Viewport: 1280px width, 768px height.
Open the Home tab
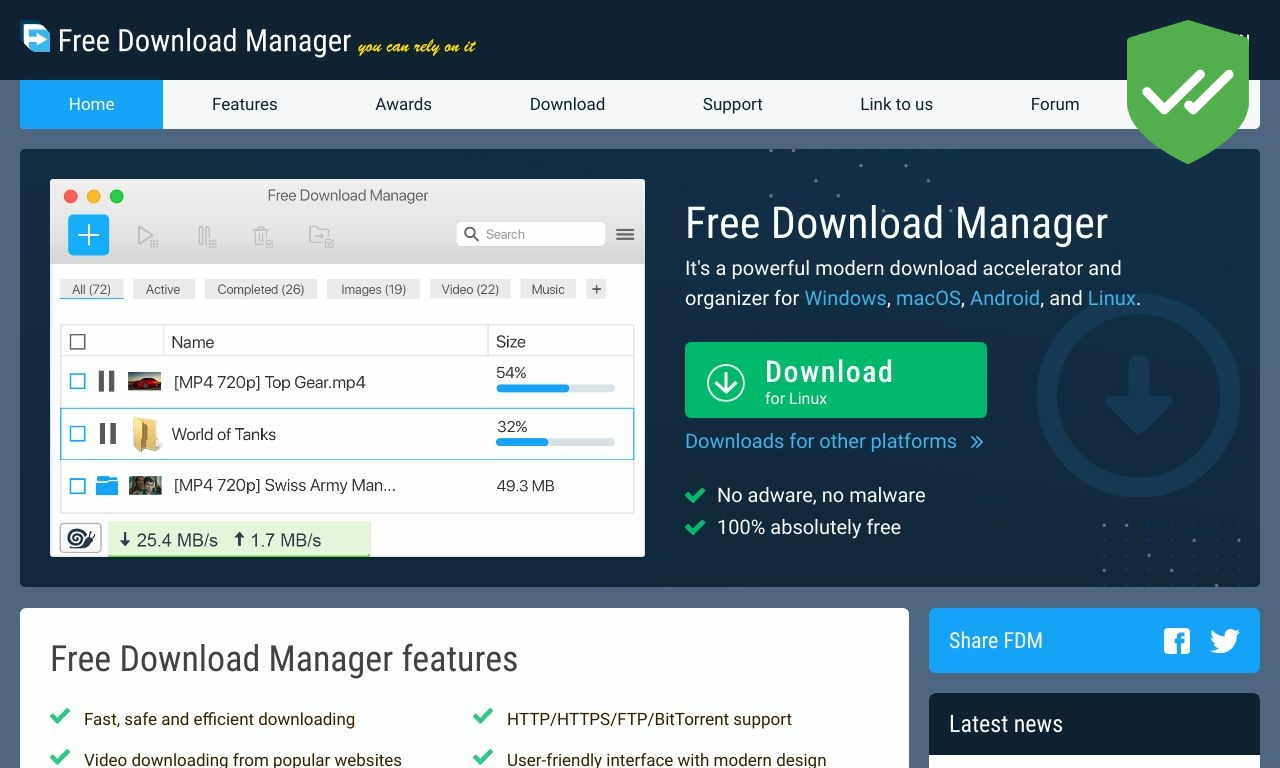tap(91, 104)
